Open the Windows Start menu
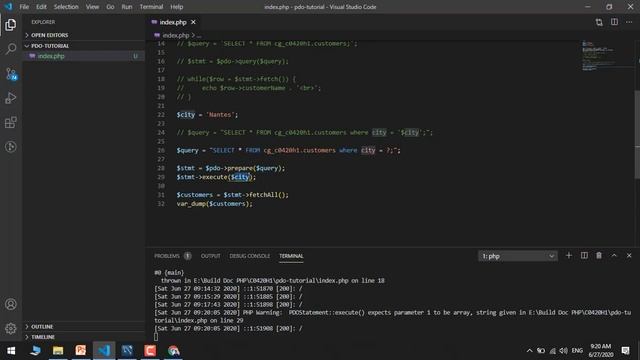 [11, 351]
